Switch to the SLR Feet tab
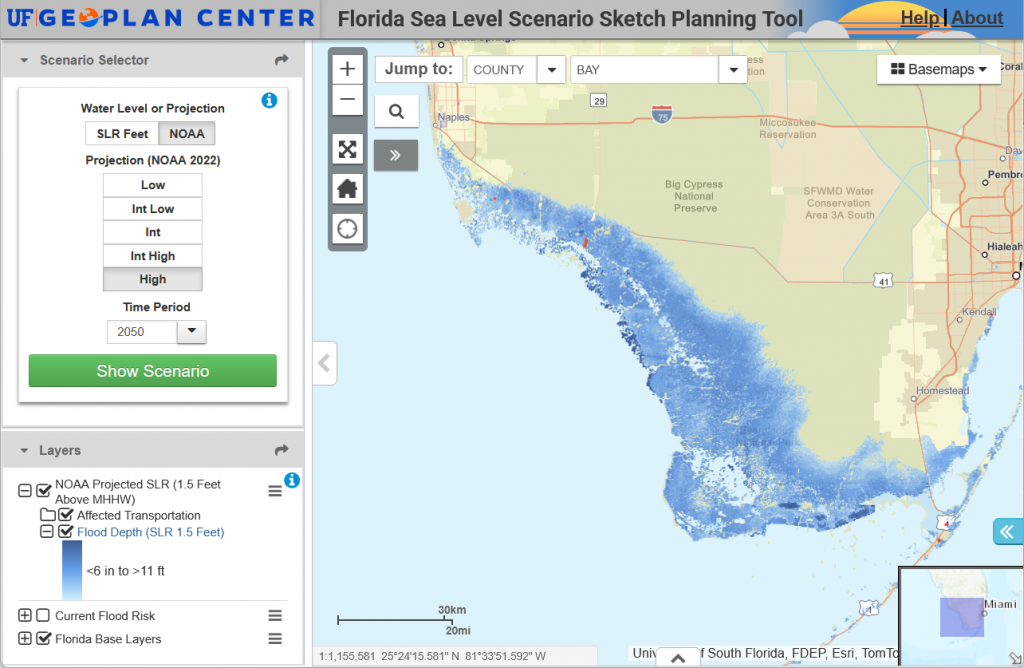The width and height of the screenshot is (1024, 668). (x=122, y=133)
